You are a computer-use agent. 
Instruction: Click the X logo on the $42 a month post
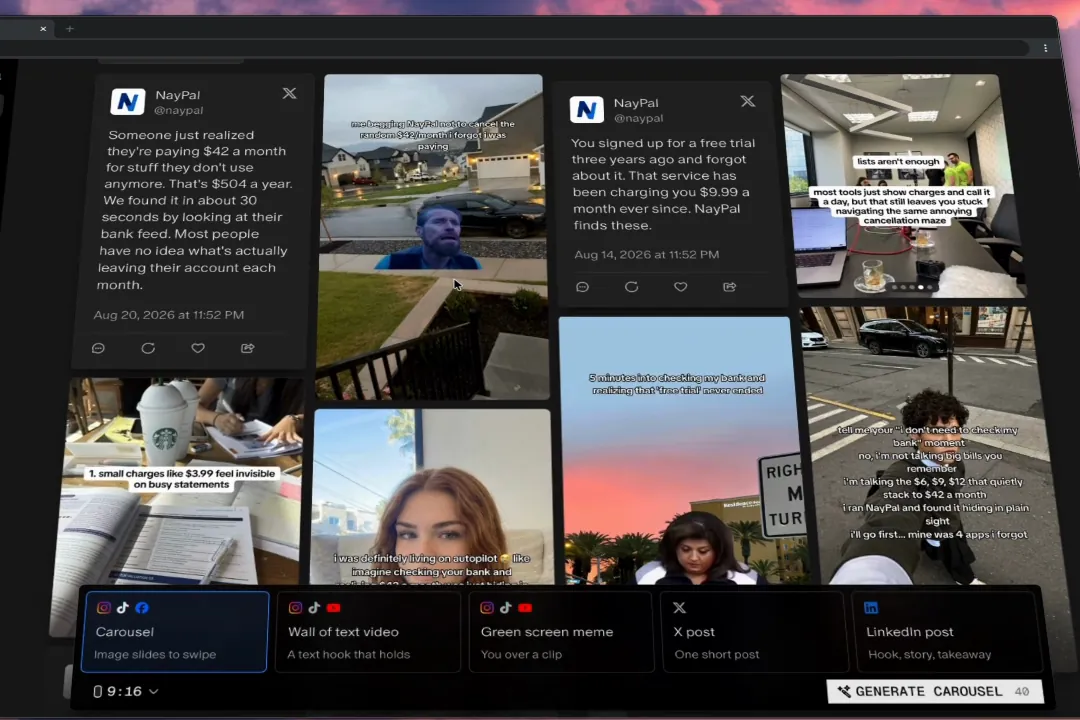pos(289,93)
